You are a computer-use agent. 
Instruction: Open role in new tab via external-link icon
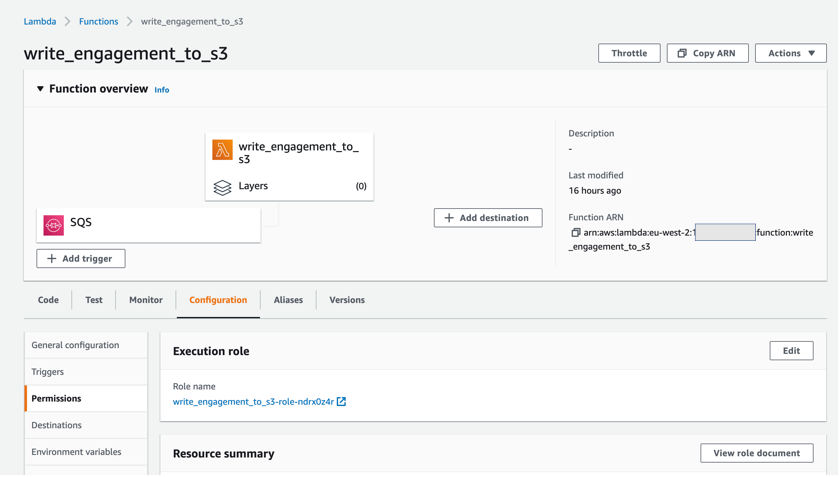point(341,402)
